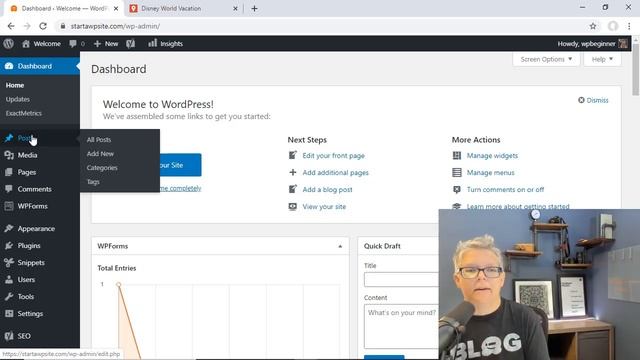Click the plus New button in admin bar

coord(106,44)
